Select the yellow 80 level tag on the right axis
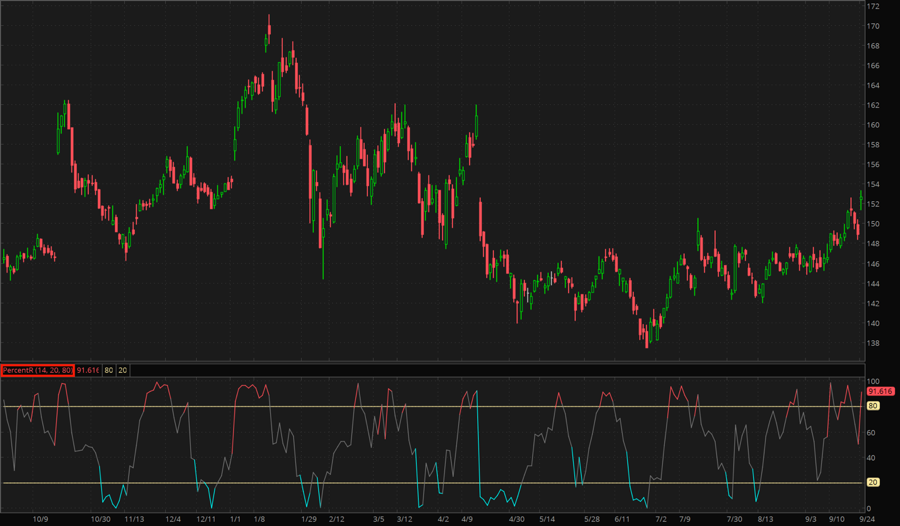 [873, 407]
